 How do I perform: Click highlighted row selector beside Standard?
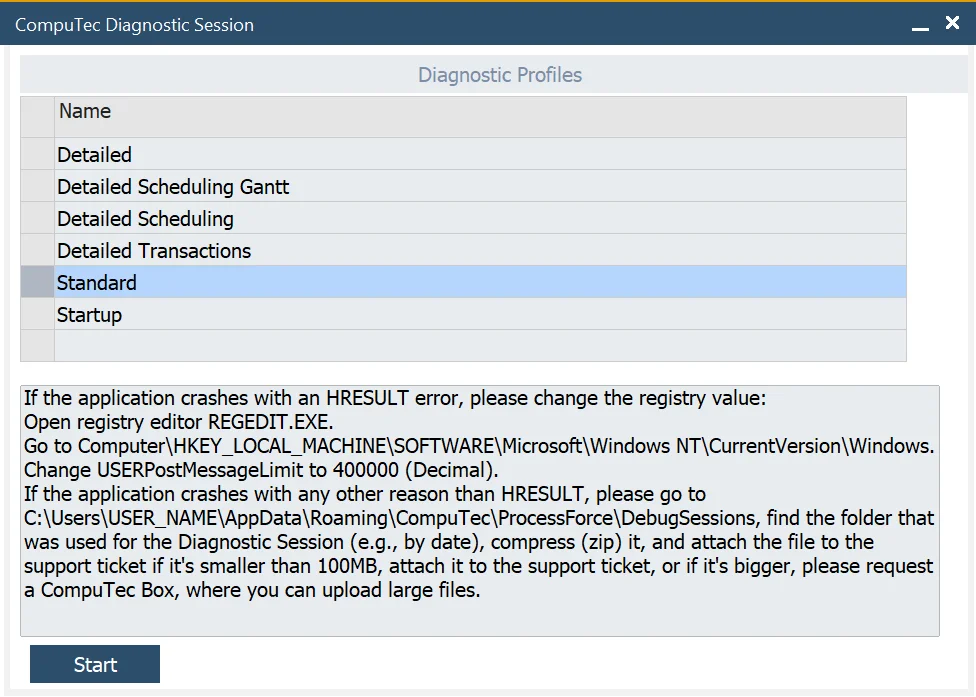(x=37, y=283)
